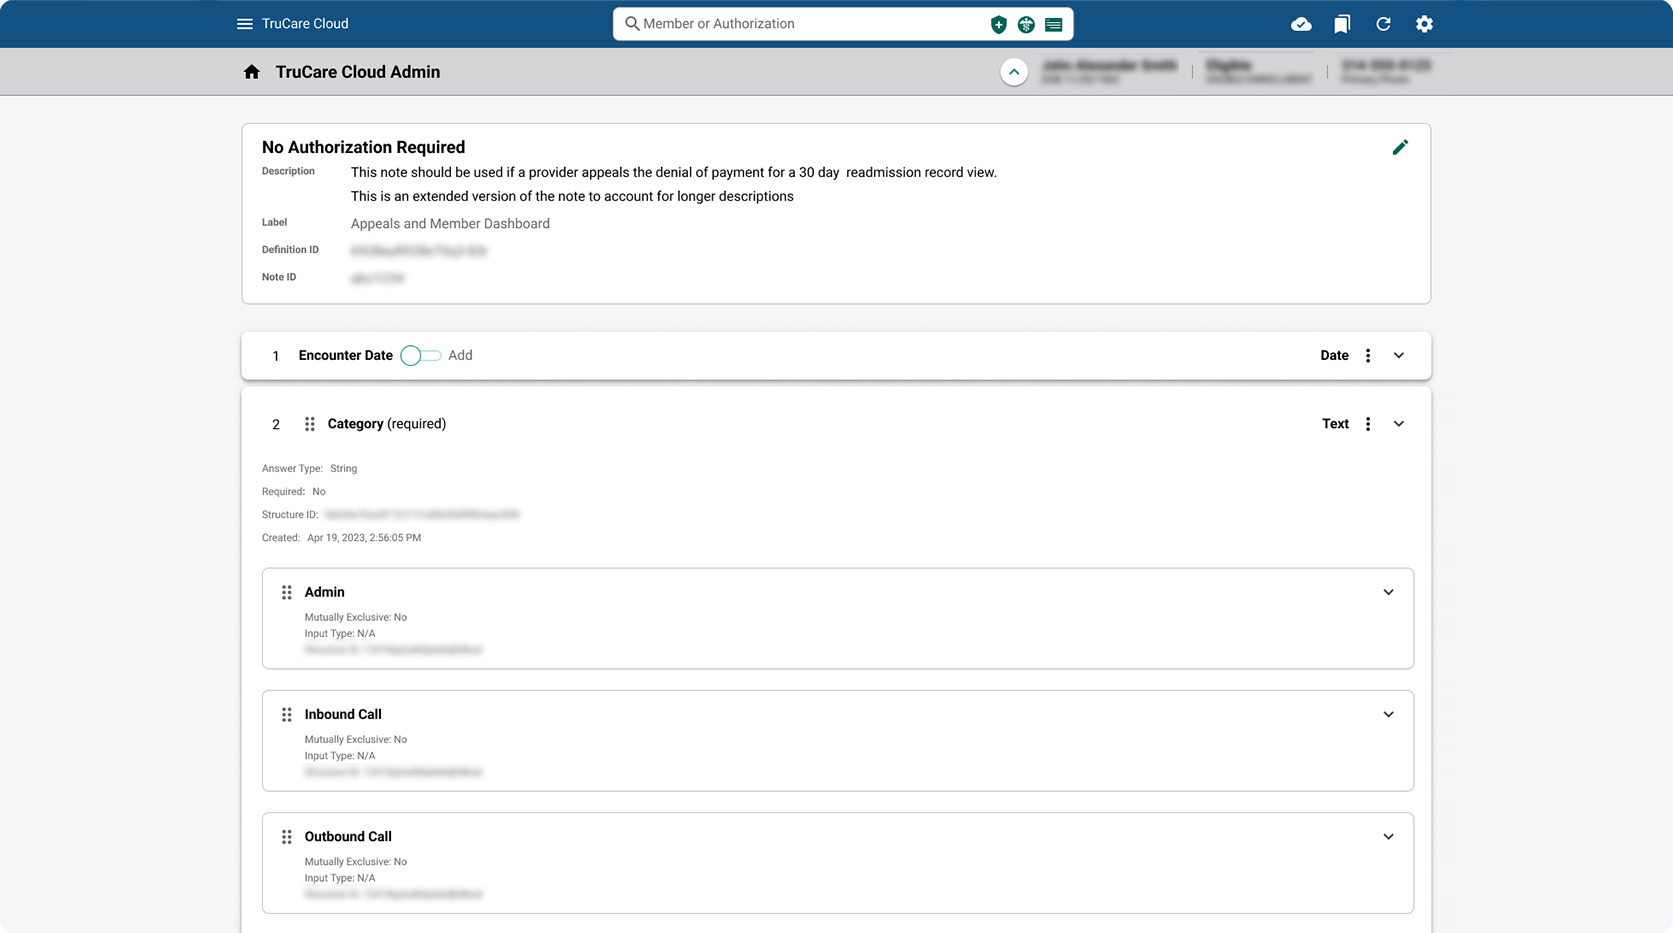Collapse the member banner with up chevron
The image size is (1673, 933).
tap(1014, 72)
